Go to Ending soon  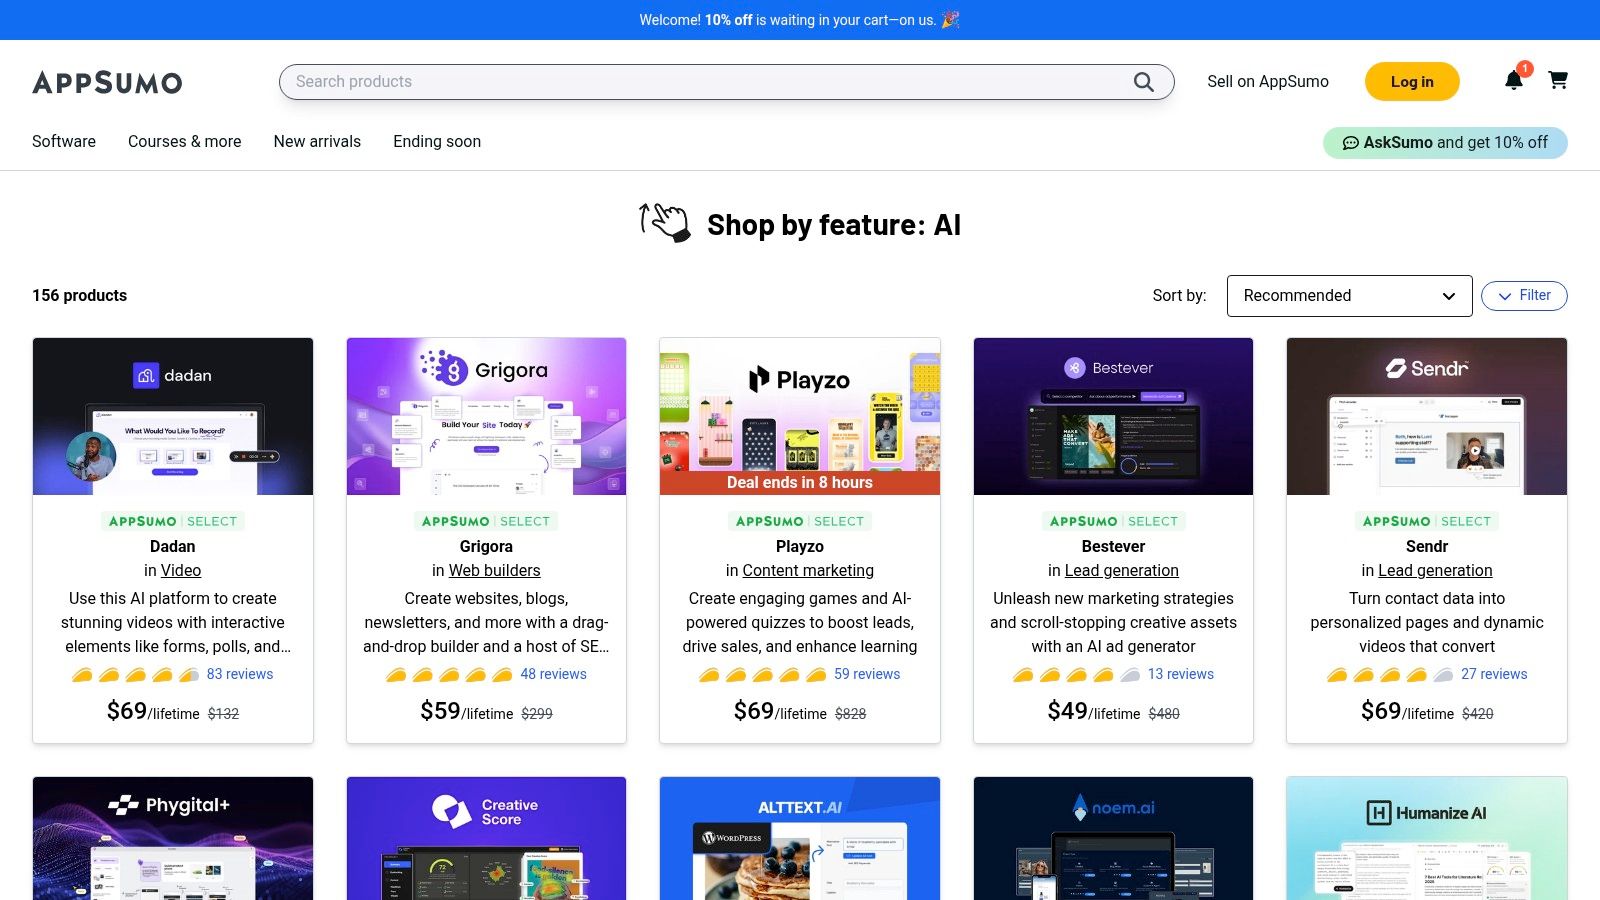click(437, 142)
